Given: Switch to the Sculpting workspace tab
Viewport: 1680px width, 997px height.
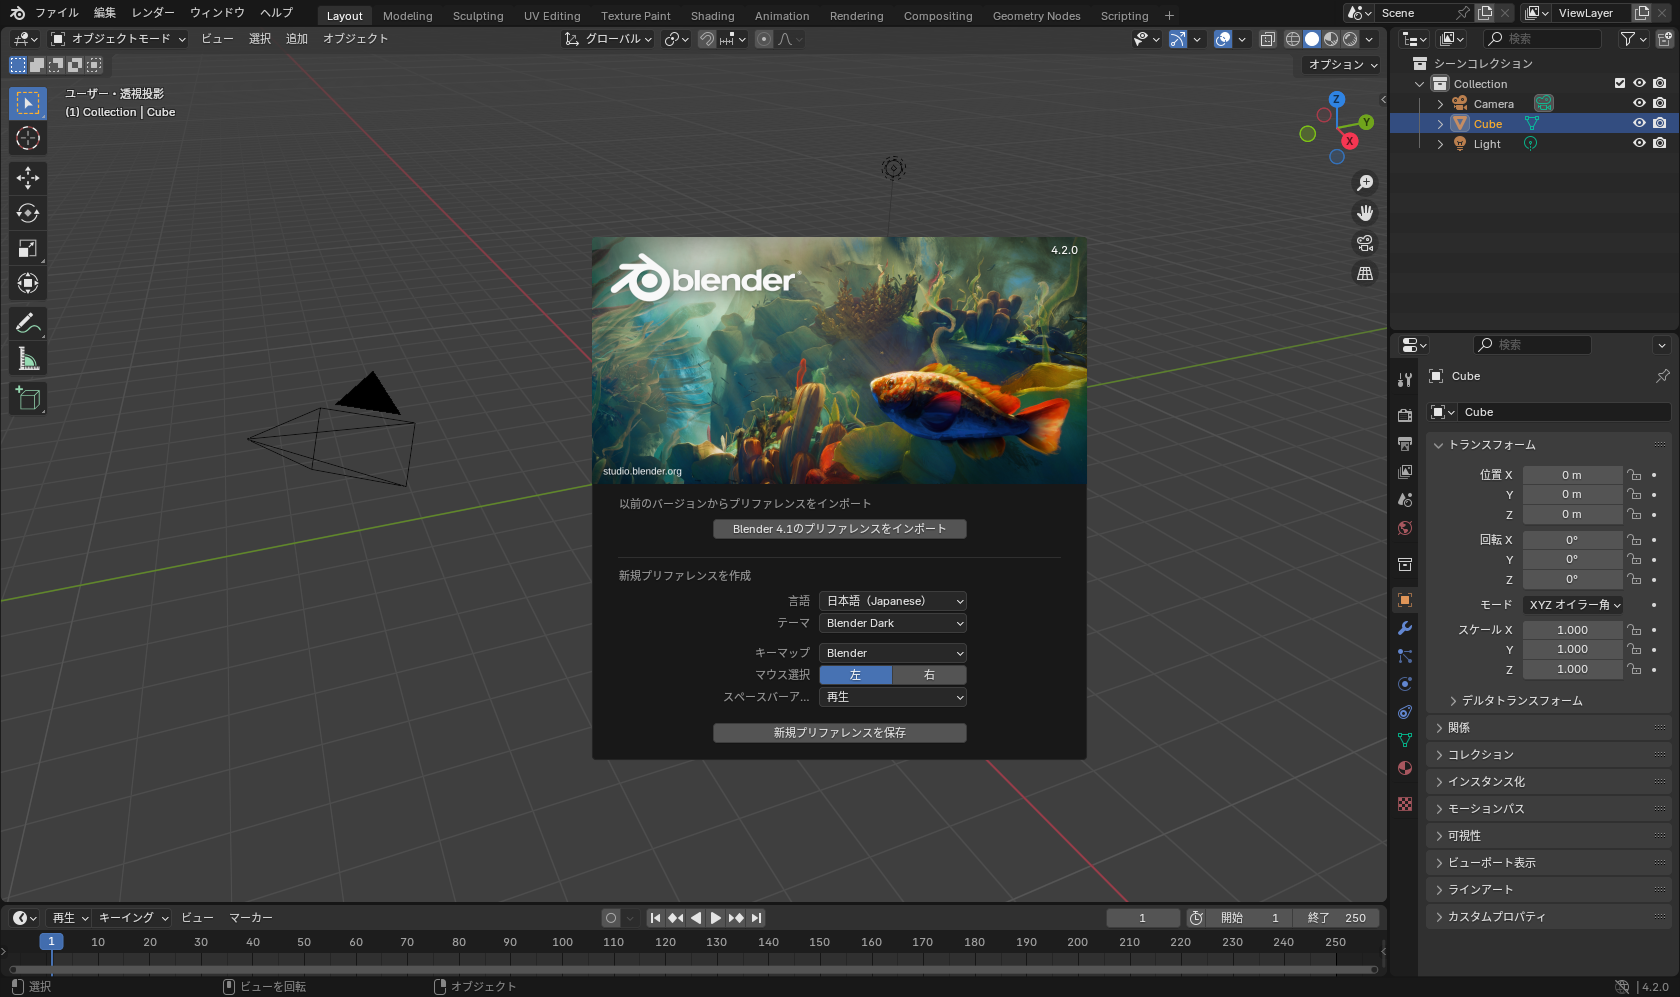Looking at the screenshot, I should (x=477, y=15).
